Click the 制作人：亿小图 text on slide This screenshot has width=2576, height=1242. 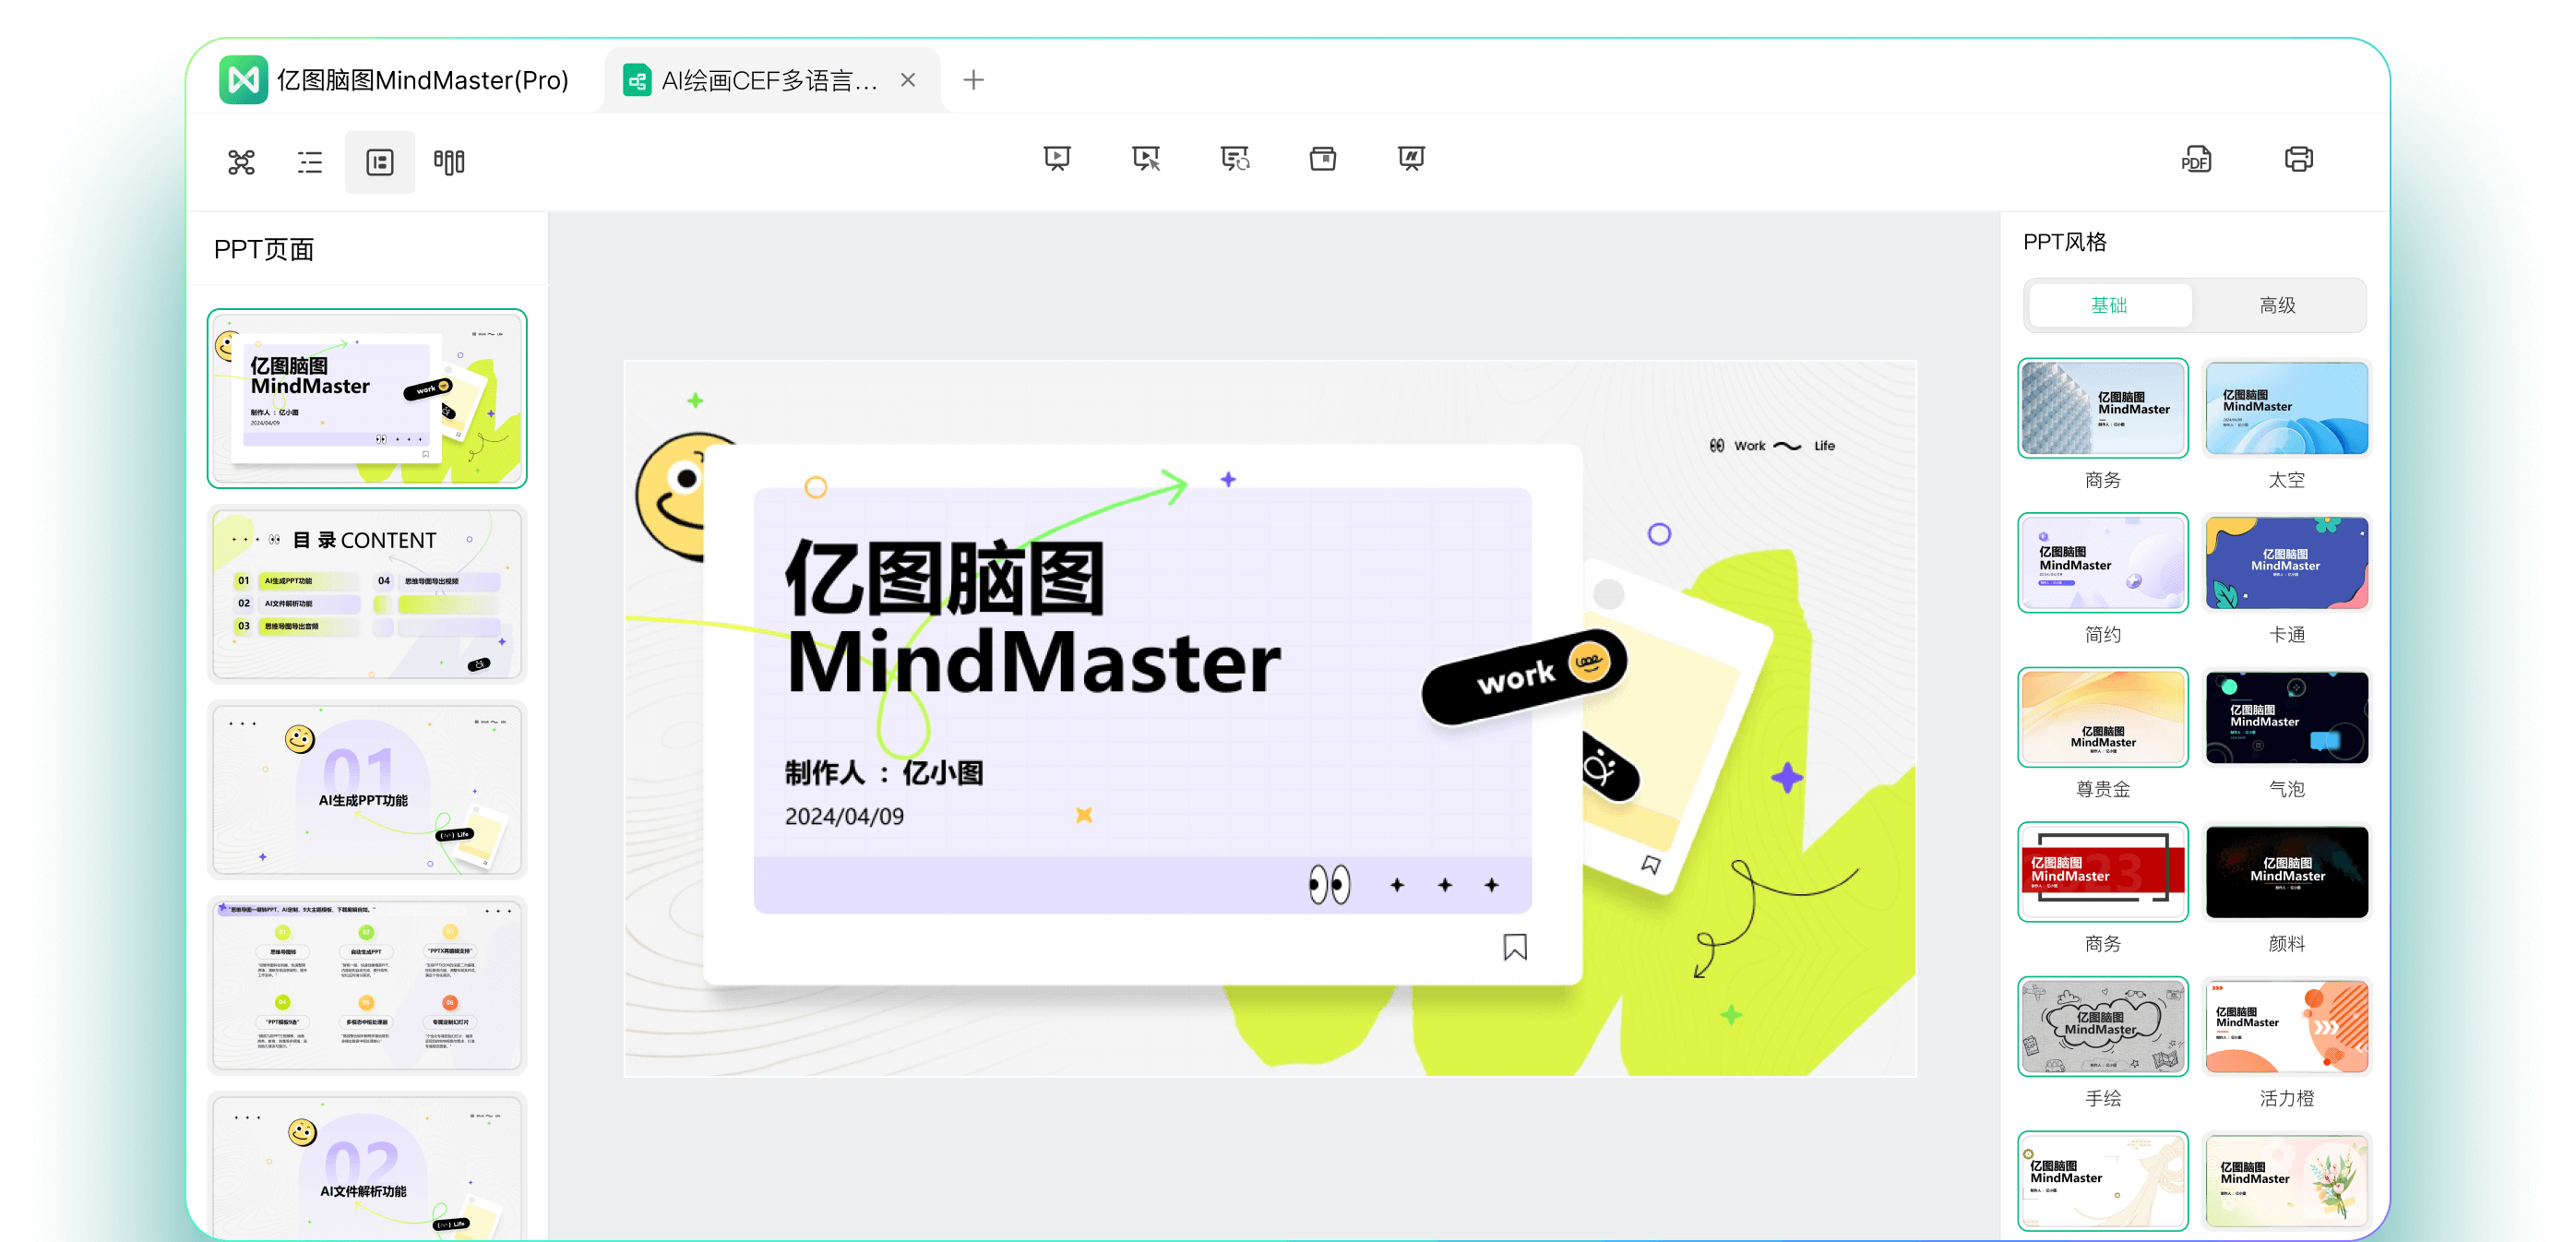point(884,772)
